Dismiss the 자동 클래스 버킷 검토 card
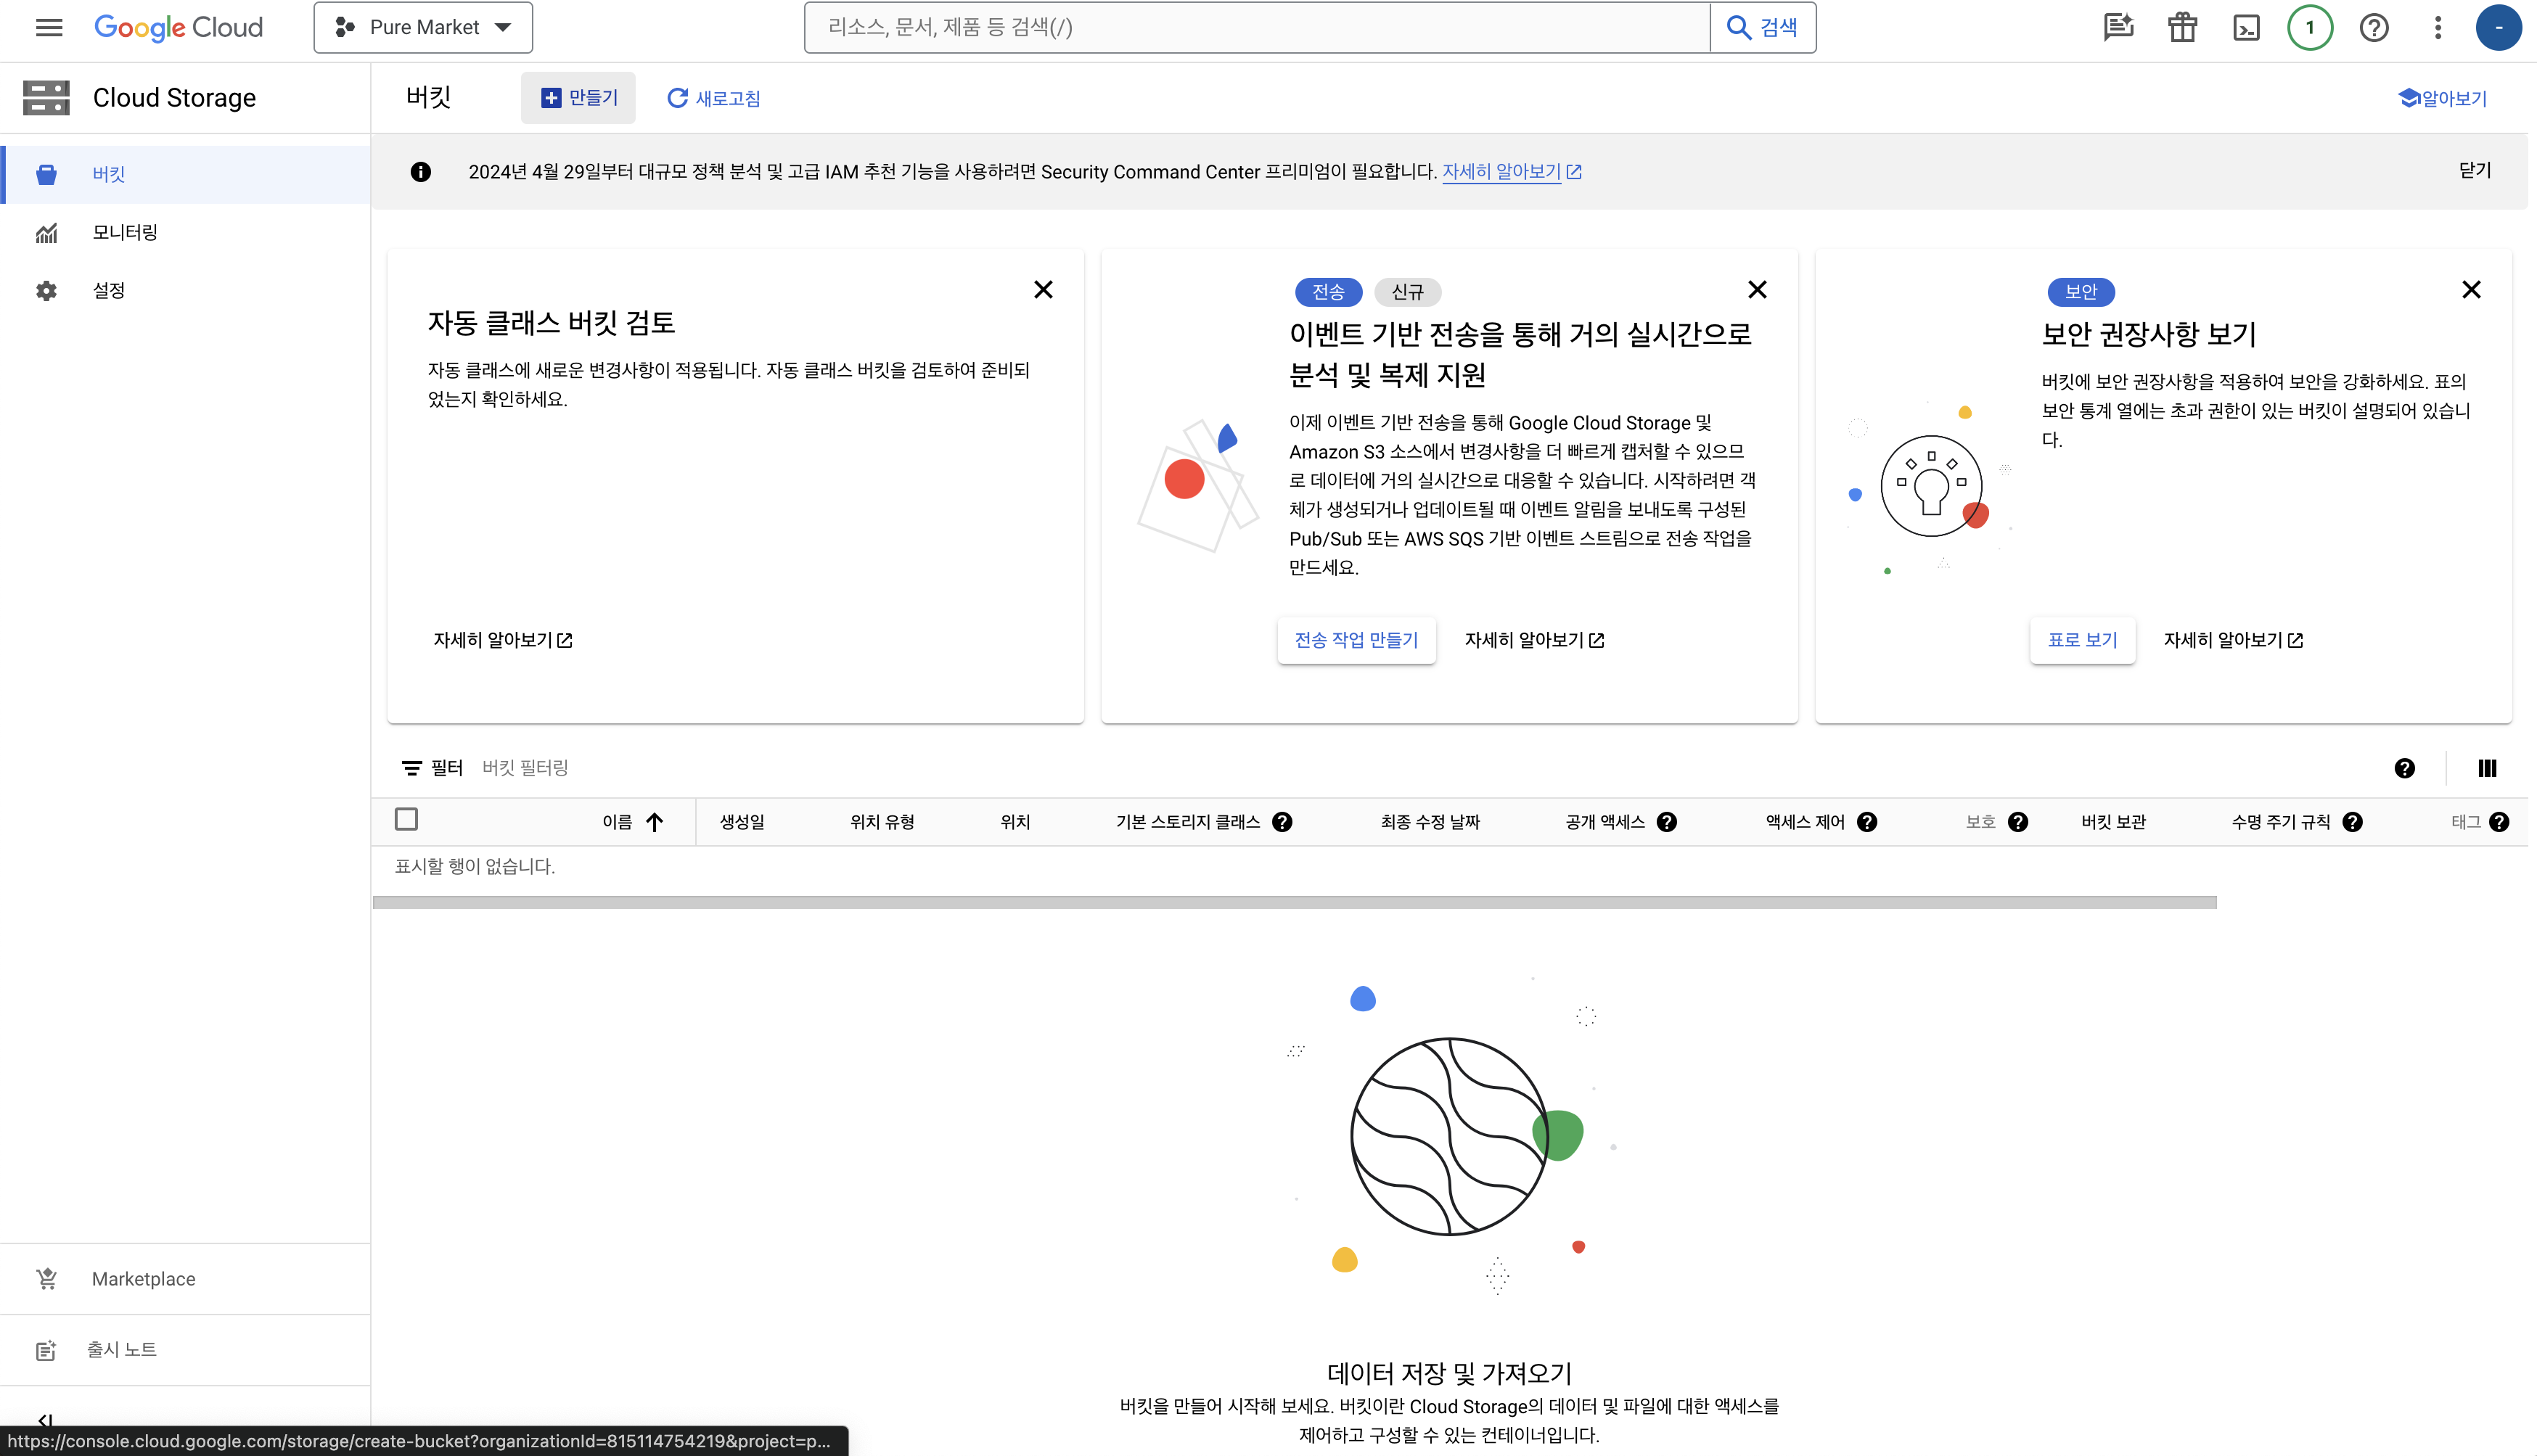This screenshot has height=1456, width=2537. (x=1043, y=290)
